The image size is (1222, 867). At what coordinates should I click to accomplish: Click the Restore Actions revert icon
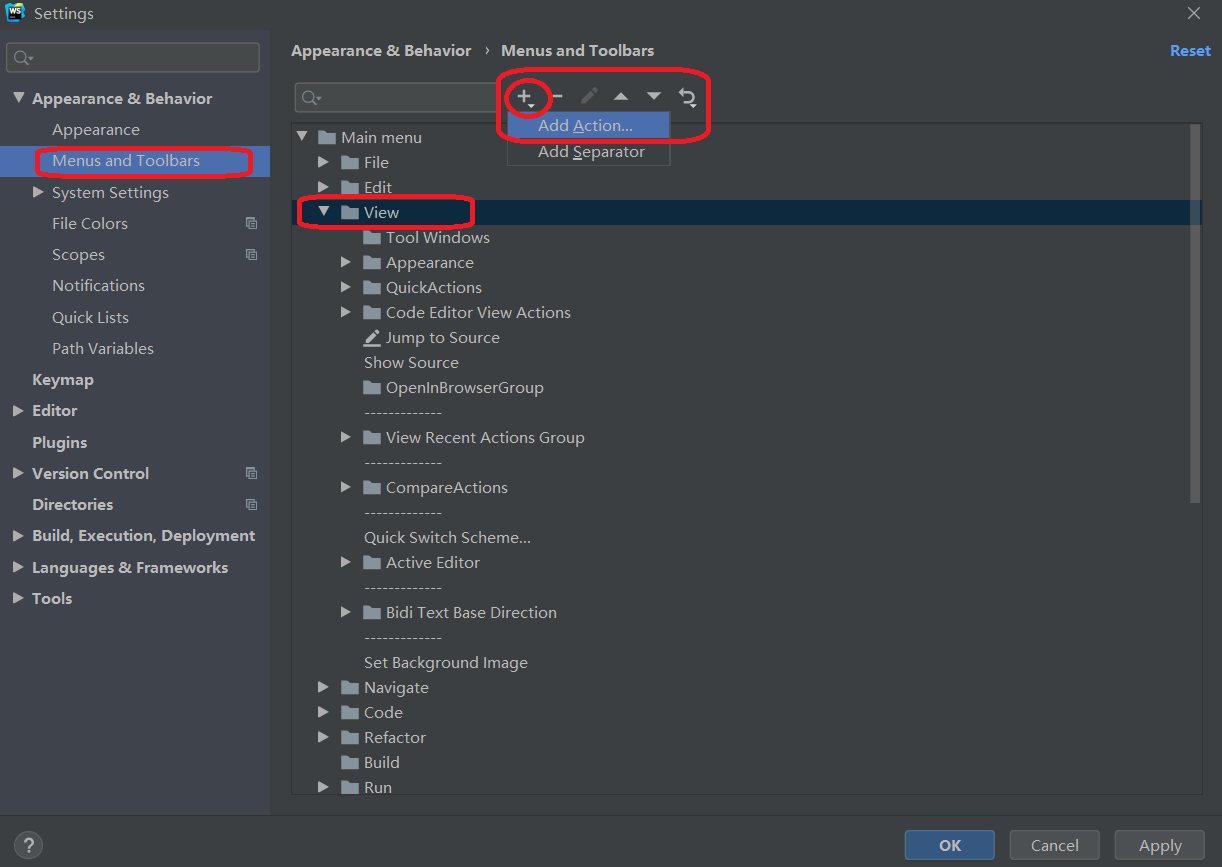(x=687, y=96)
